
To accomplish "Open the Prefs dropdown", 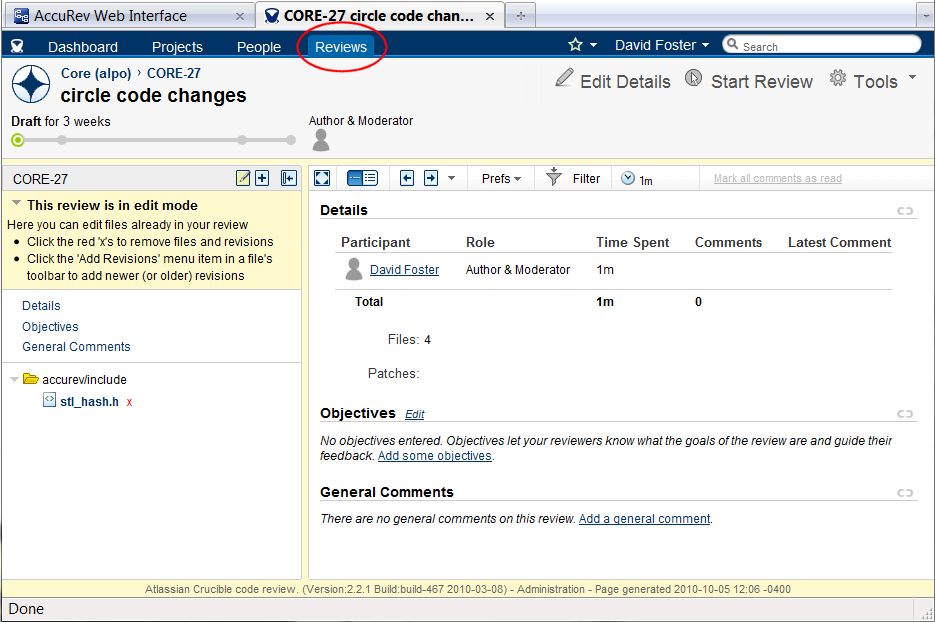I will tap(502, 179).
